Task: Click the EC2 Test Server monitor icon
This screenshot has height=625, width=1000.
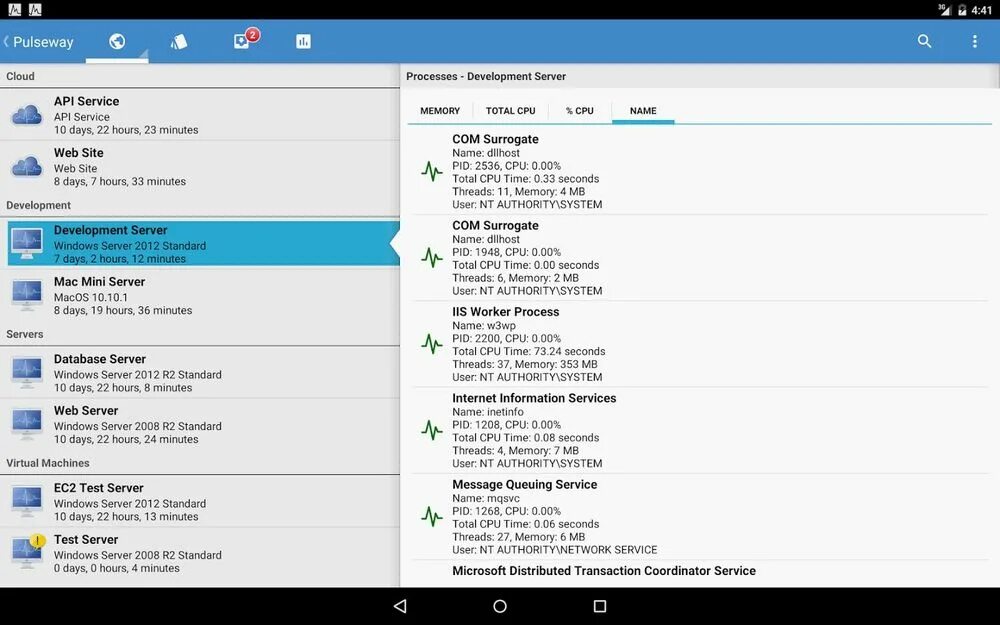Action: [27, 501]
